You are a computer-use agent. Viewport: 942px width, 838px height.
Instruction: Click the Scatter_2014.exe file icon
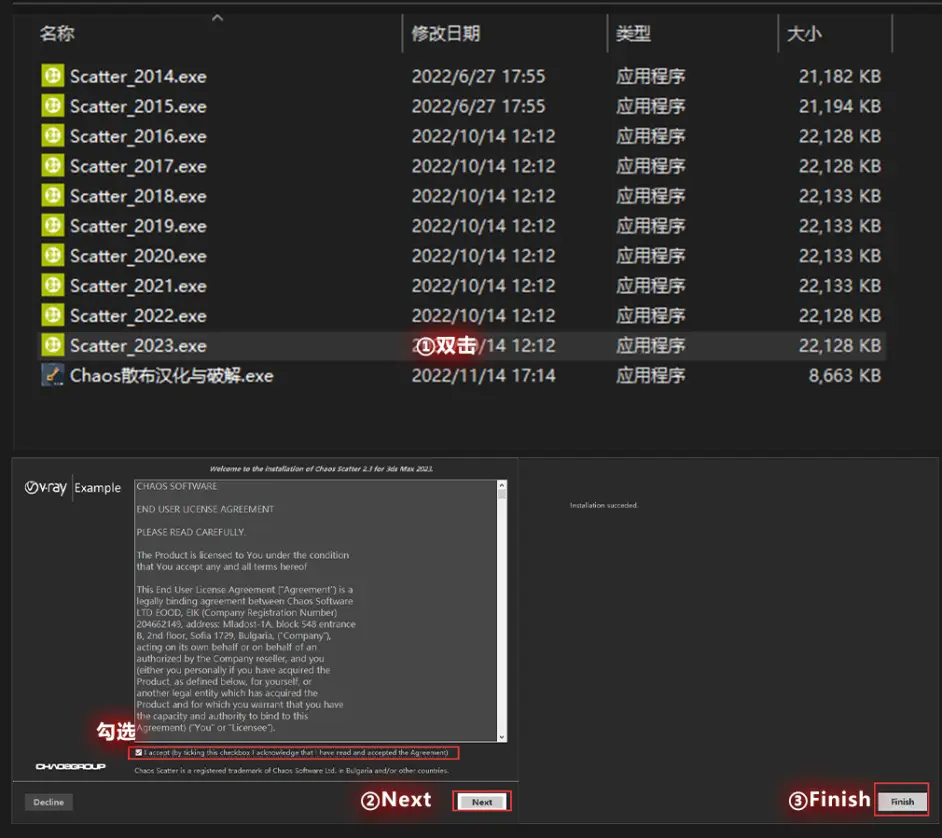[53, 76]
